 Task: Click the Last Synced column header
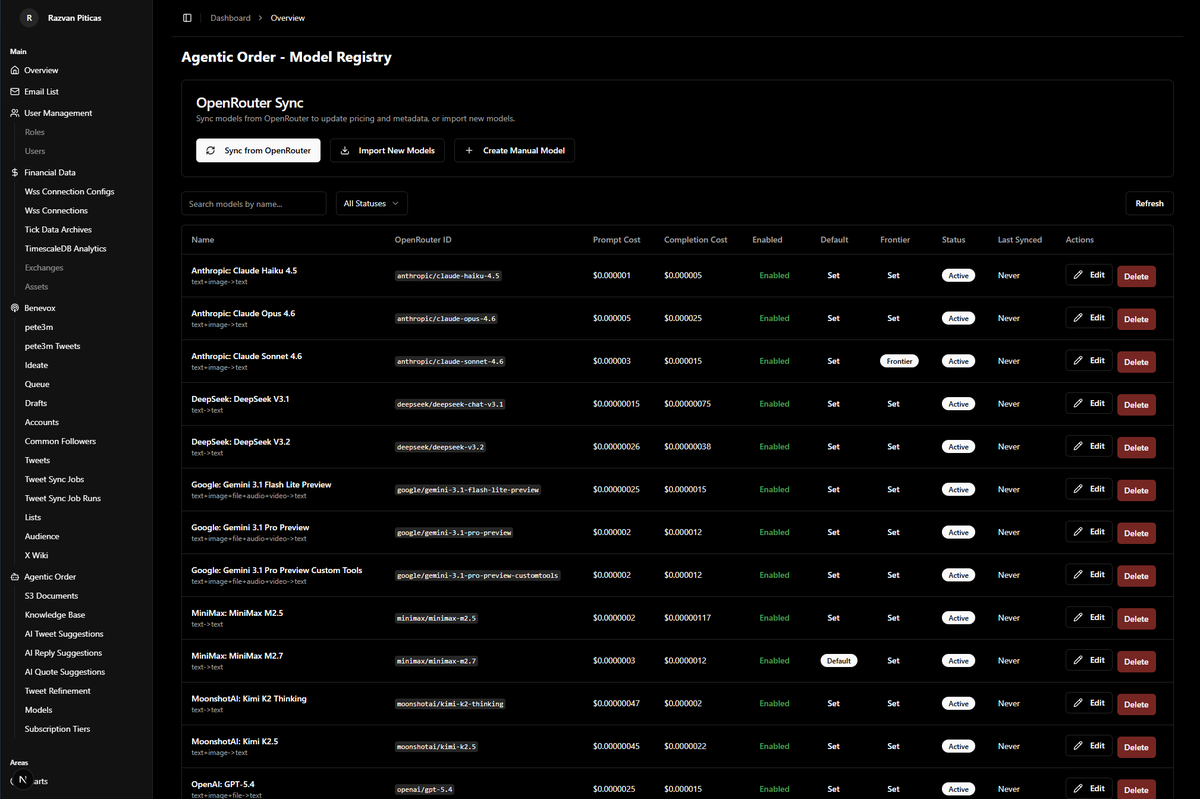(x=1020, y=240)
